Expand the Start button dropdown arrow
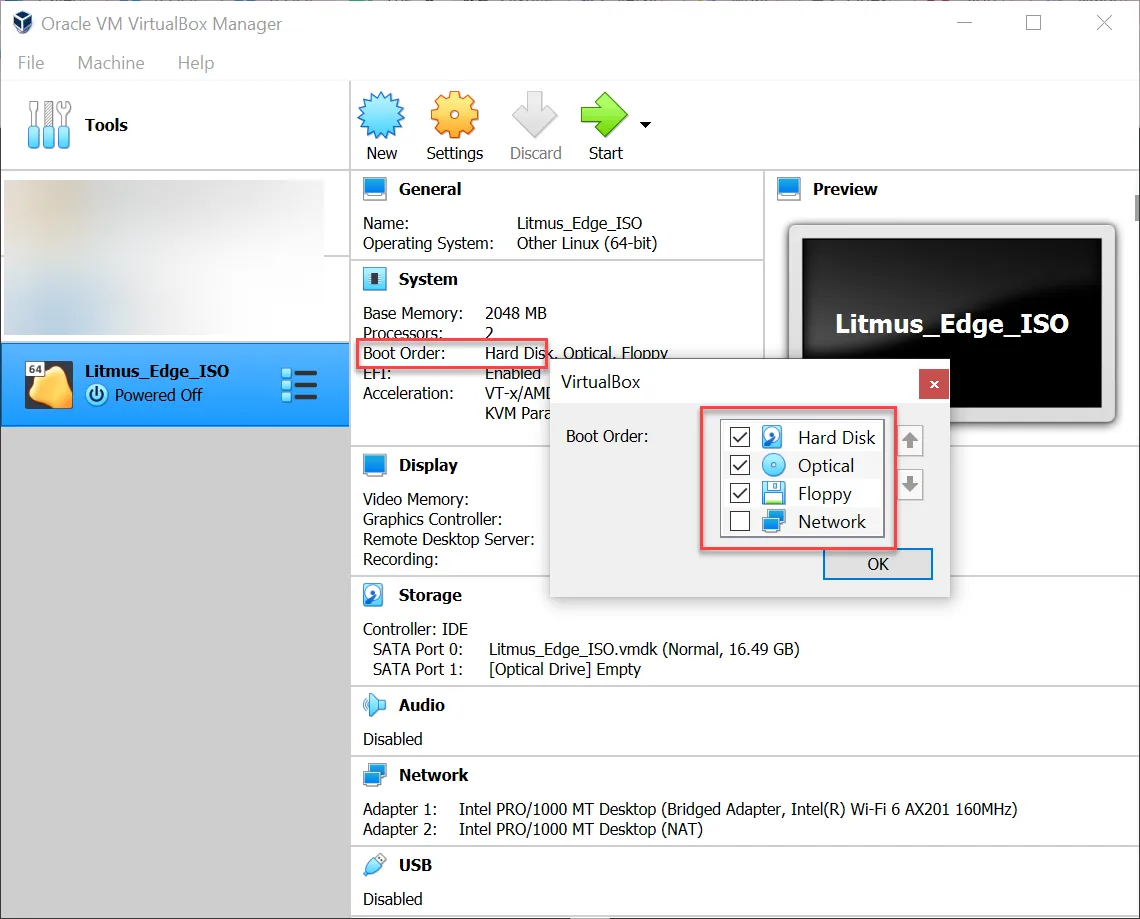The width and height of the screenshot is (1140, 919). (x=646, y=124)
